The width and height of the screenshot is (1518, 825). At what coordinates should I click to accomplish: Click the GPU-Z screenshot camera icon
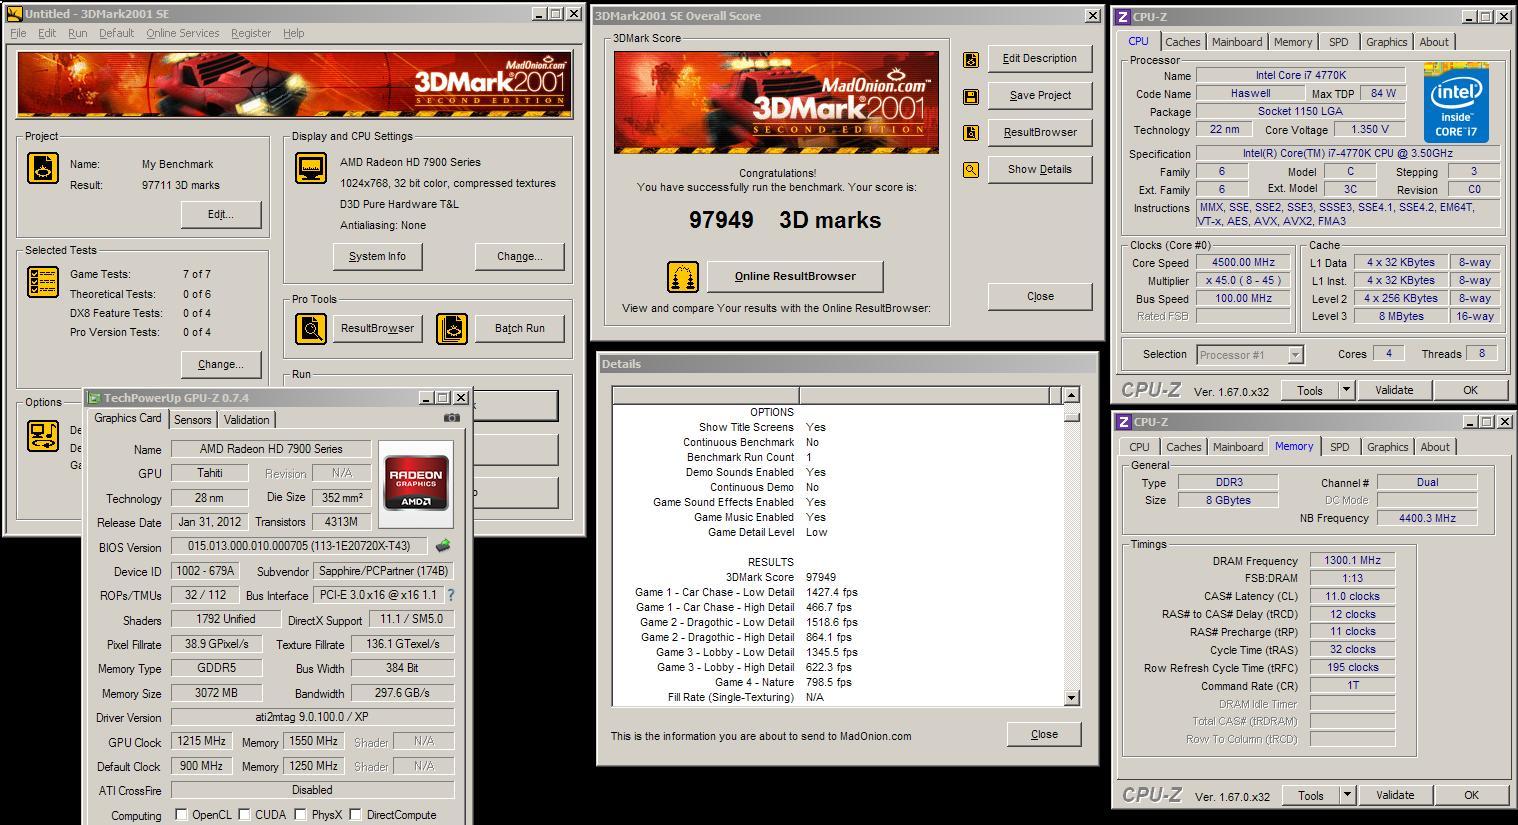(452, 418)
